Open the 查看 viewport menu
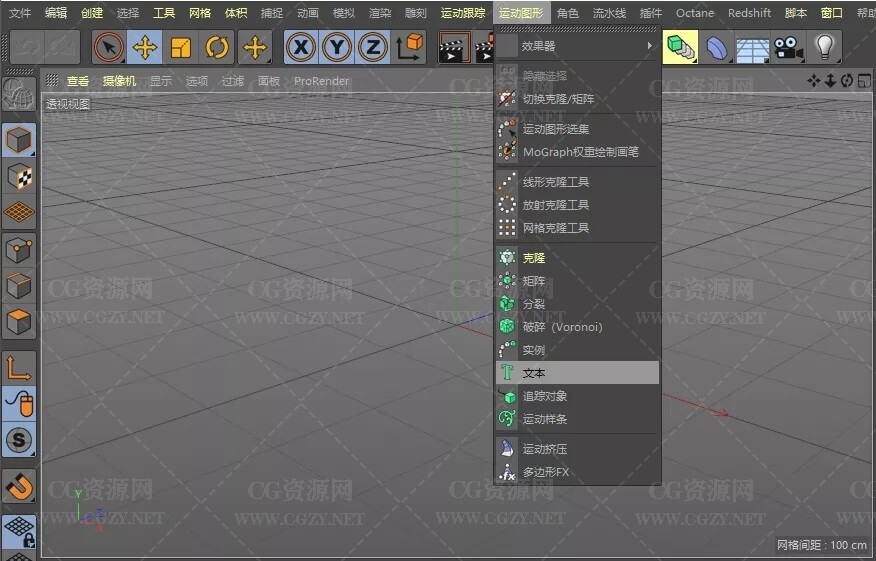 click(x=77, y=81)
